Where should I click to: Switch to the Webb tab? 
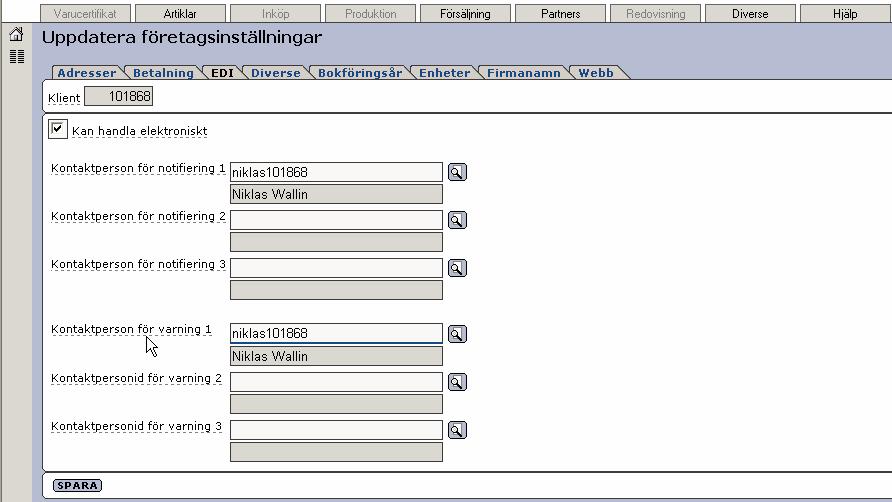[x=596, y=73]
